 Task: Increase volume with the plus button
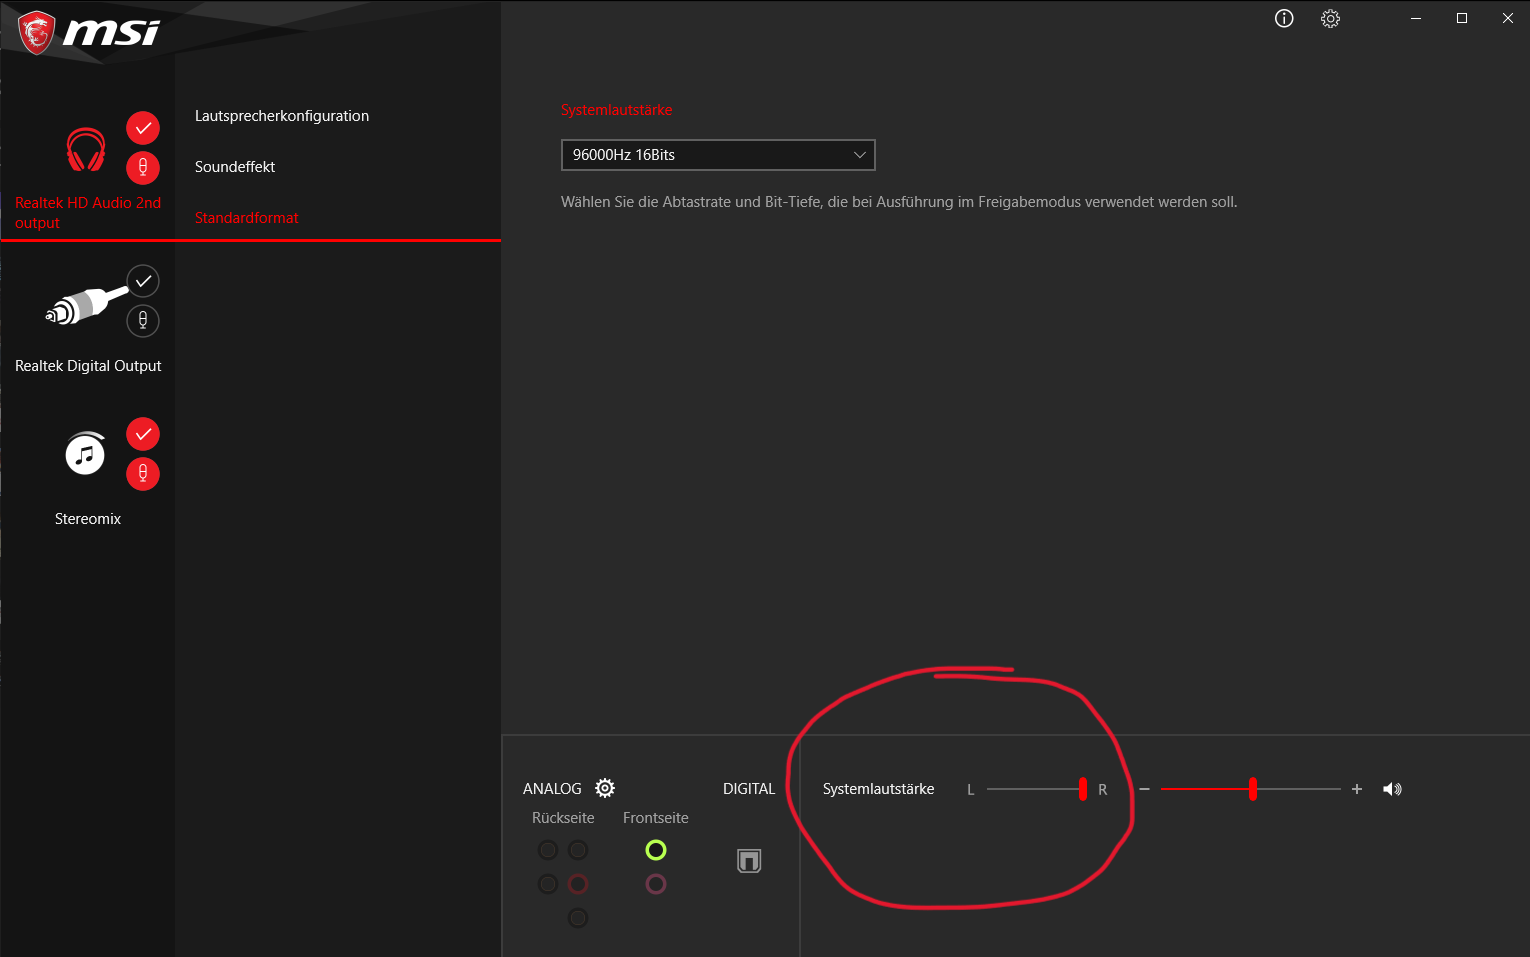pyautogui.click(x=1357, y=789)
